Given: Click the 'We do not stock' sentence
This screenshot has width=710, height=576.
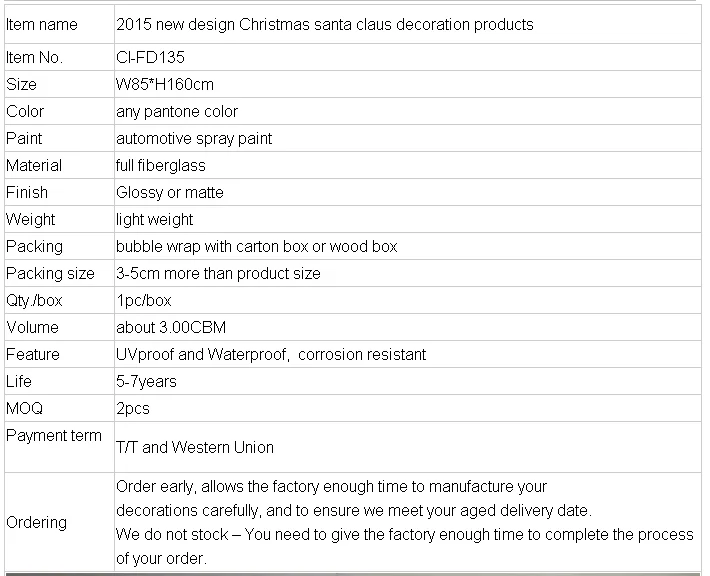Looking at the screenshot, I should (404, 534).
